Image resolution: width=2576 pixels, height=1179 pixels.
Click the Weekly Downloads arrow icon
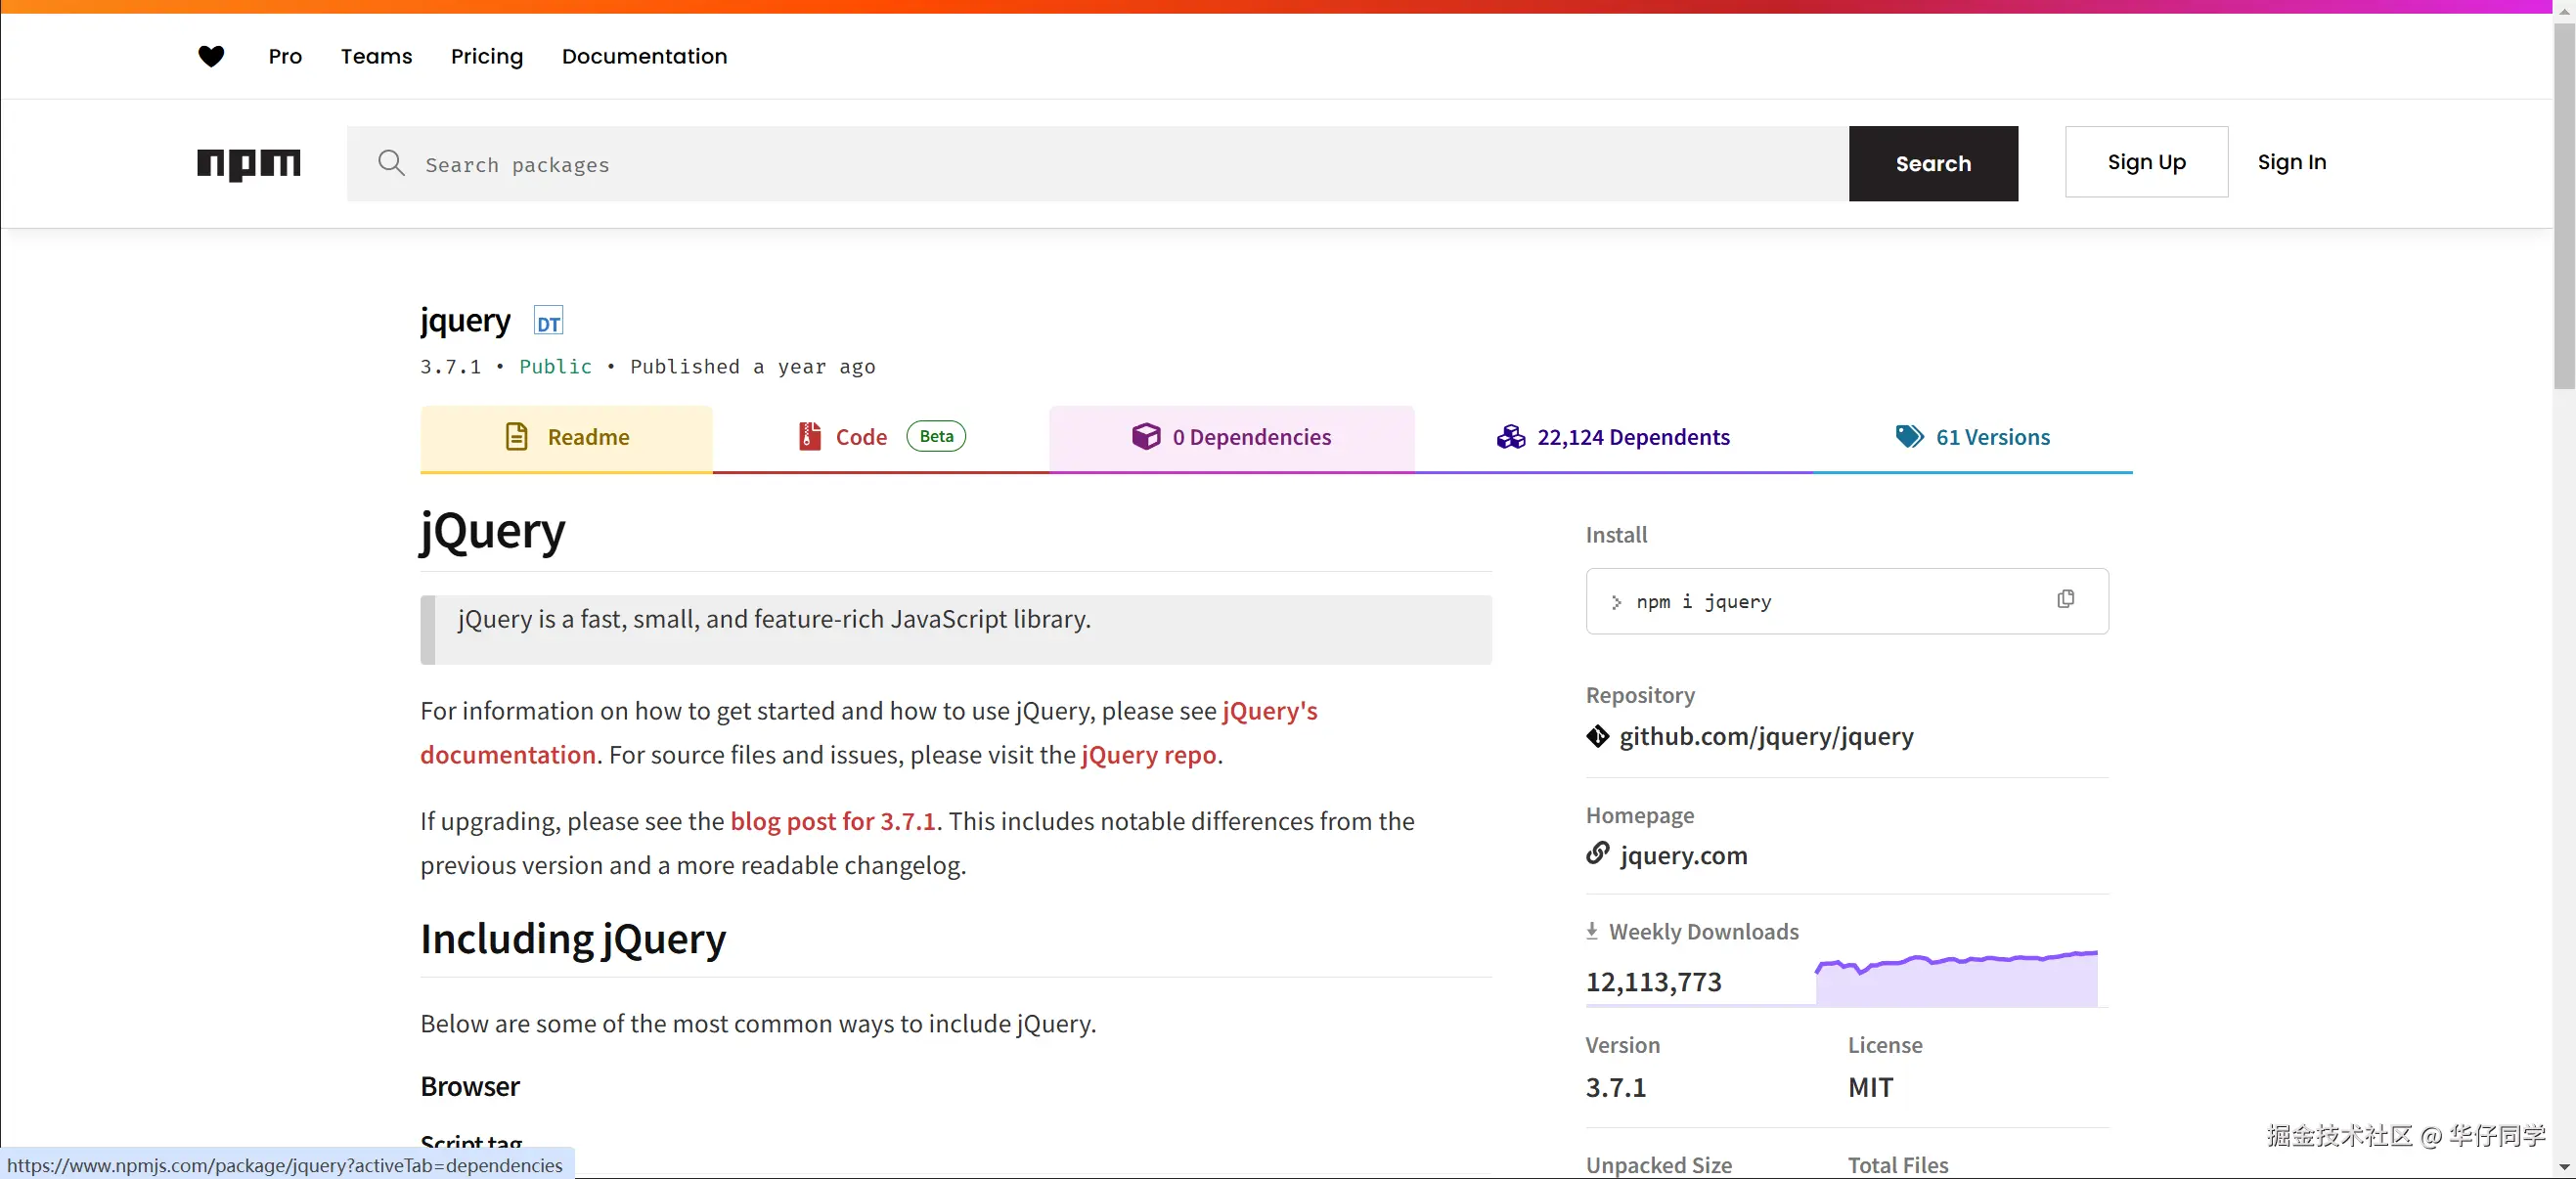[x=1592, y=931]
